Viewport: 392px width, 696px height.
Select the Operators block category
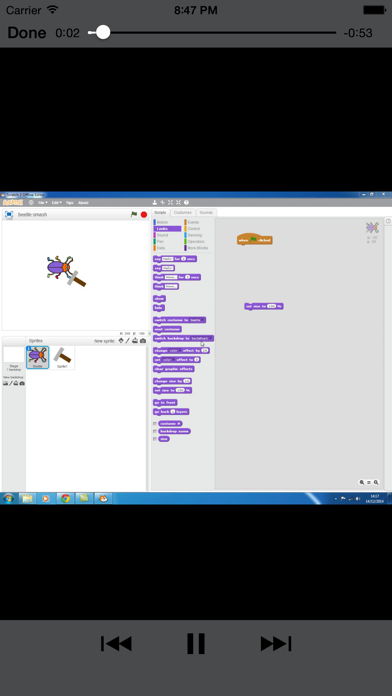pos(196,241)
